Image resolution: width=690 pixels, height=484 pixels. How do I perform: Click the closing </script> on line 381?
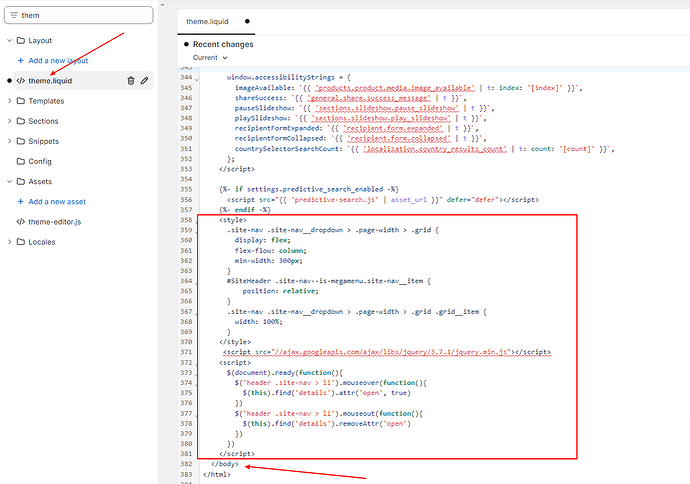237,454
